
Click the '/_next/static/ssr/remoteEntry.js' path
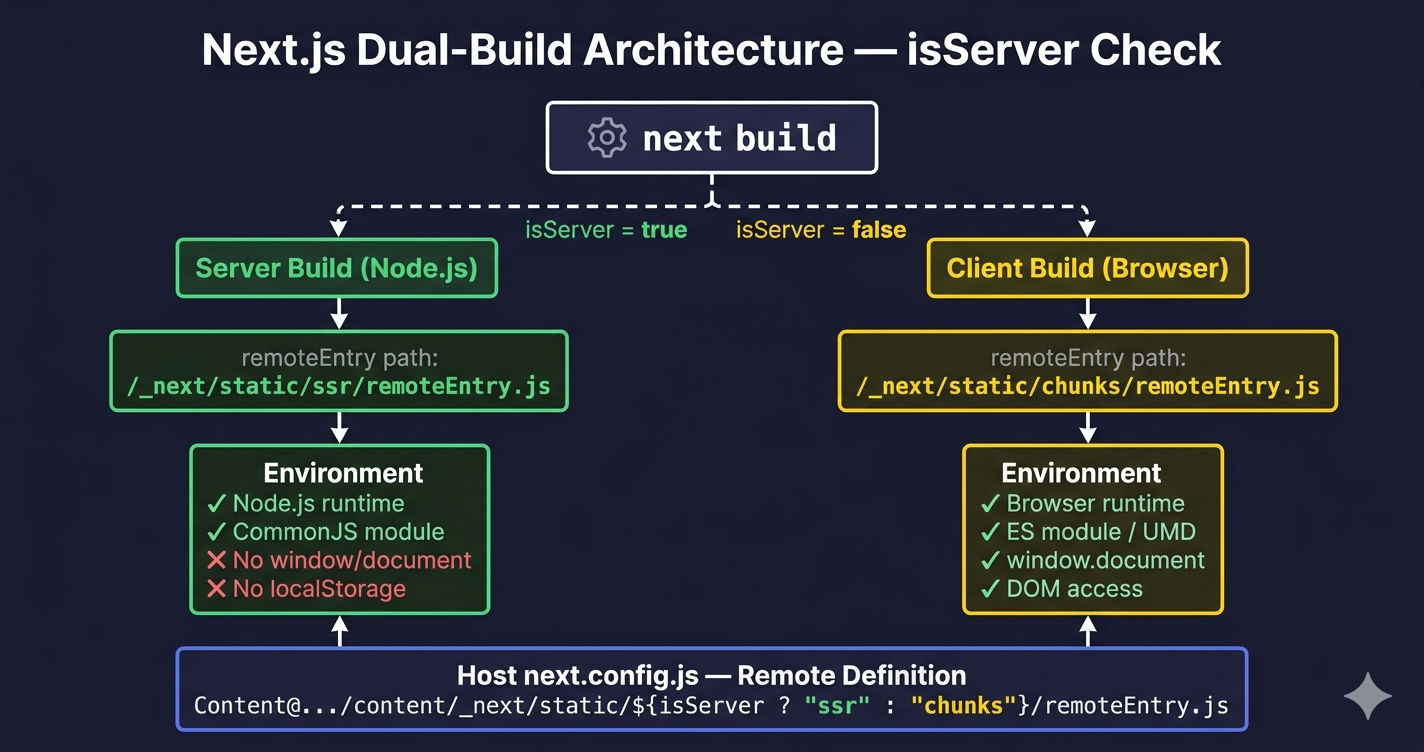point(339,386)
